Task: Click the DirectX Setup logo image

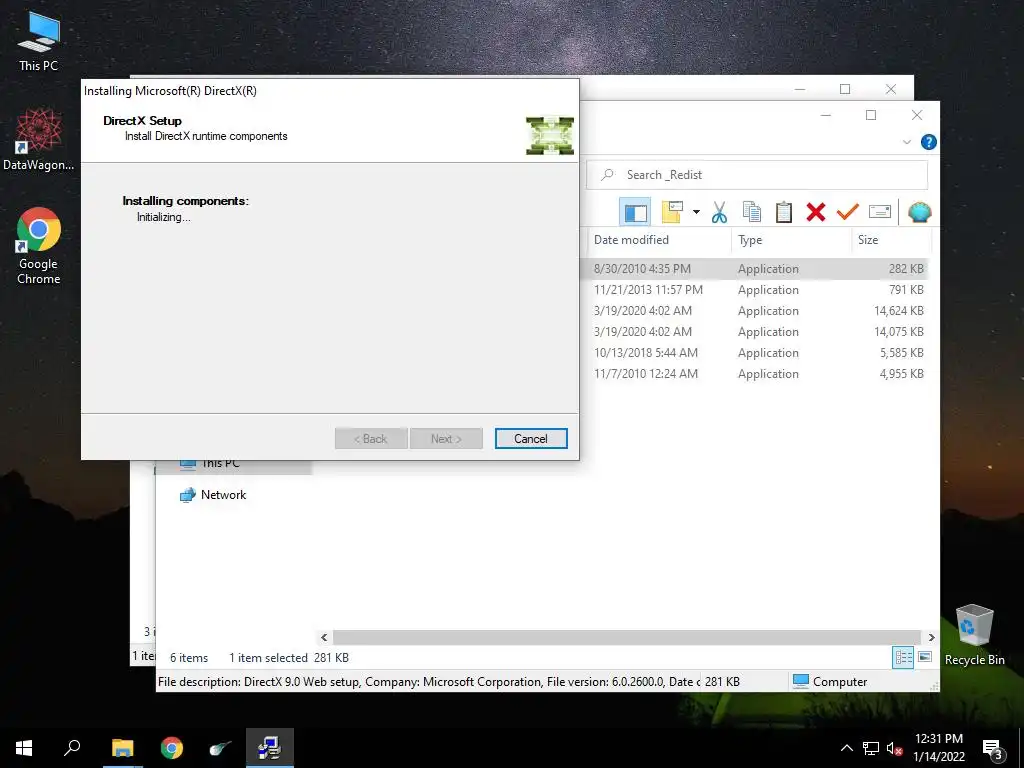Action: click(550, 136)
